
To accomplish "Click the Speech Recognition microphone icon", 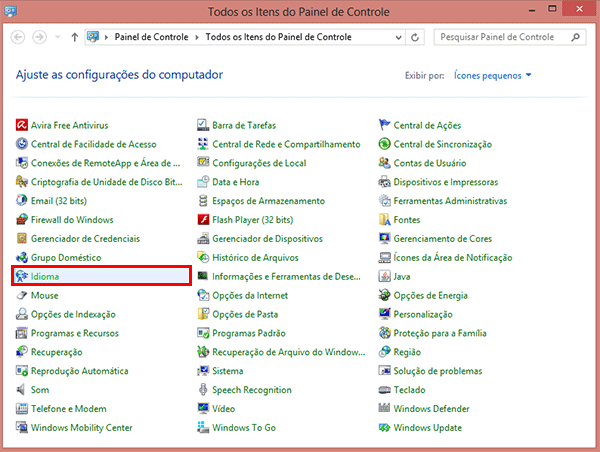I will pyautogui.click(x=203, y=390).
